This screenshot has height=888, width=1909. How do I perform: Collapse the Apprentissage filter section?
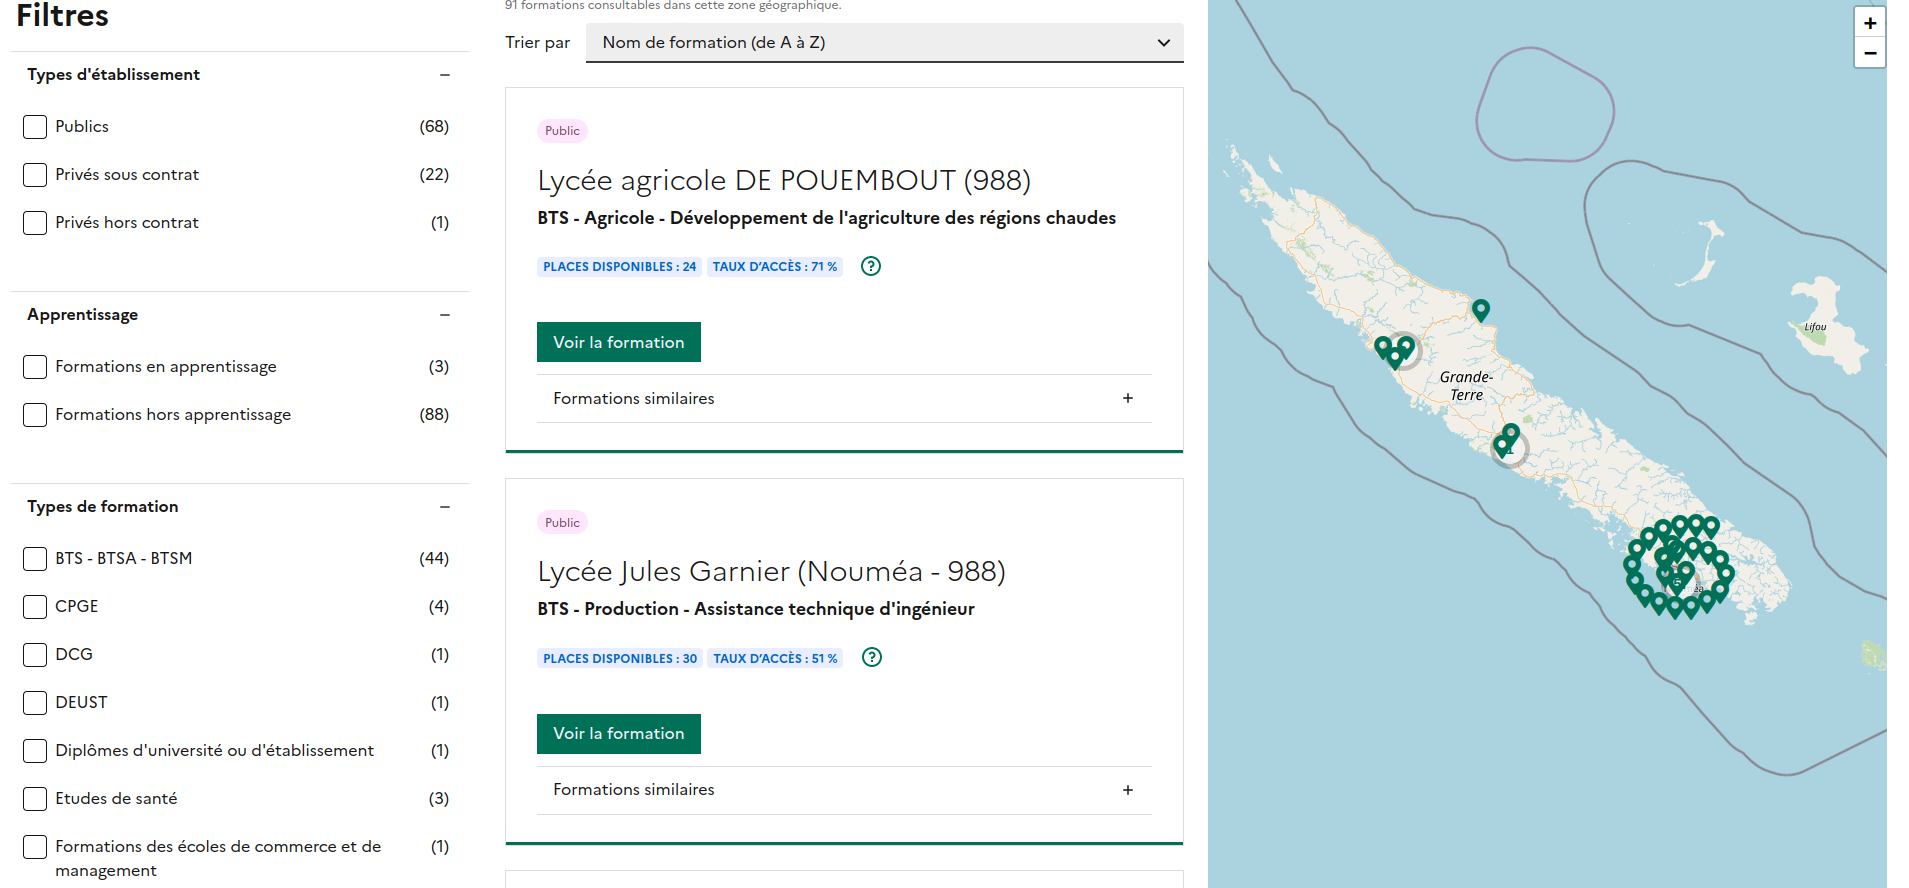pyautogui.click(x=445, y=315)
